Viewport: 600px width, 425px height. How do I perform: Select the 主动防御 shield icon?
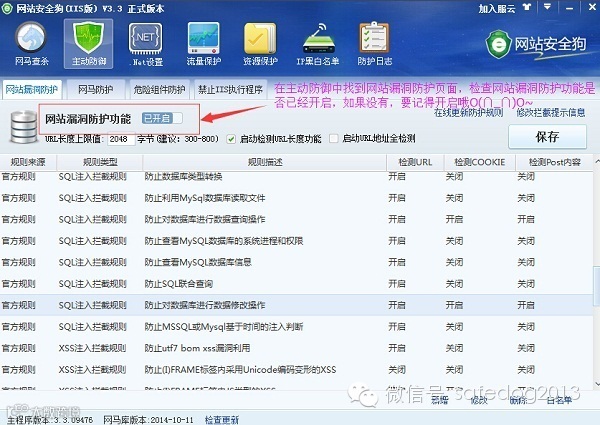click(88, 43)
